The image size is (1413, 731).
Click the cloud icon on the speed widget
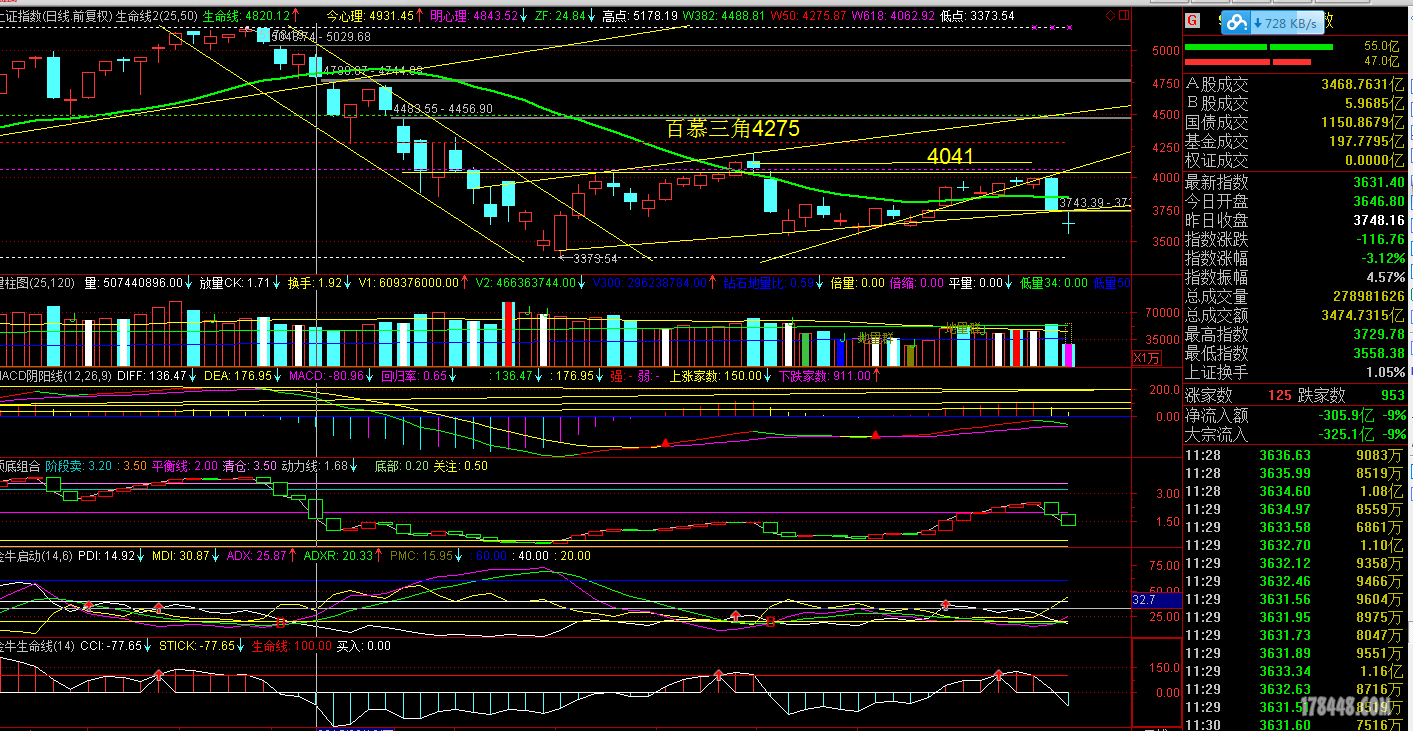coord(1238,23)
